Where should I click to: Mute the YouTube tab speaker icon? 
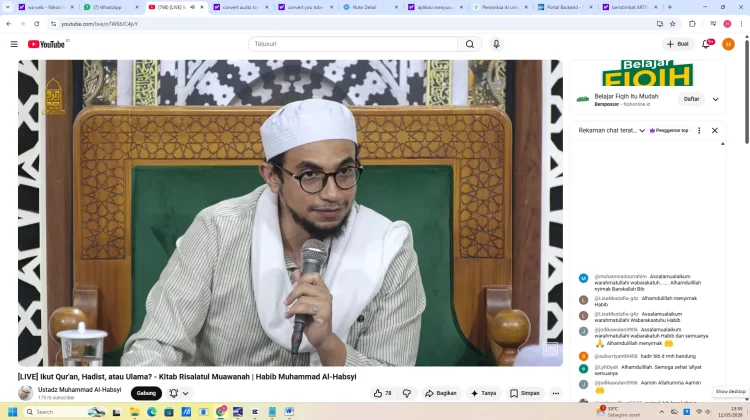[192, 7]
